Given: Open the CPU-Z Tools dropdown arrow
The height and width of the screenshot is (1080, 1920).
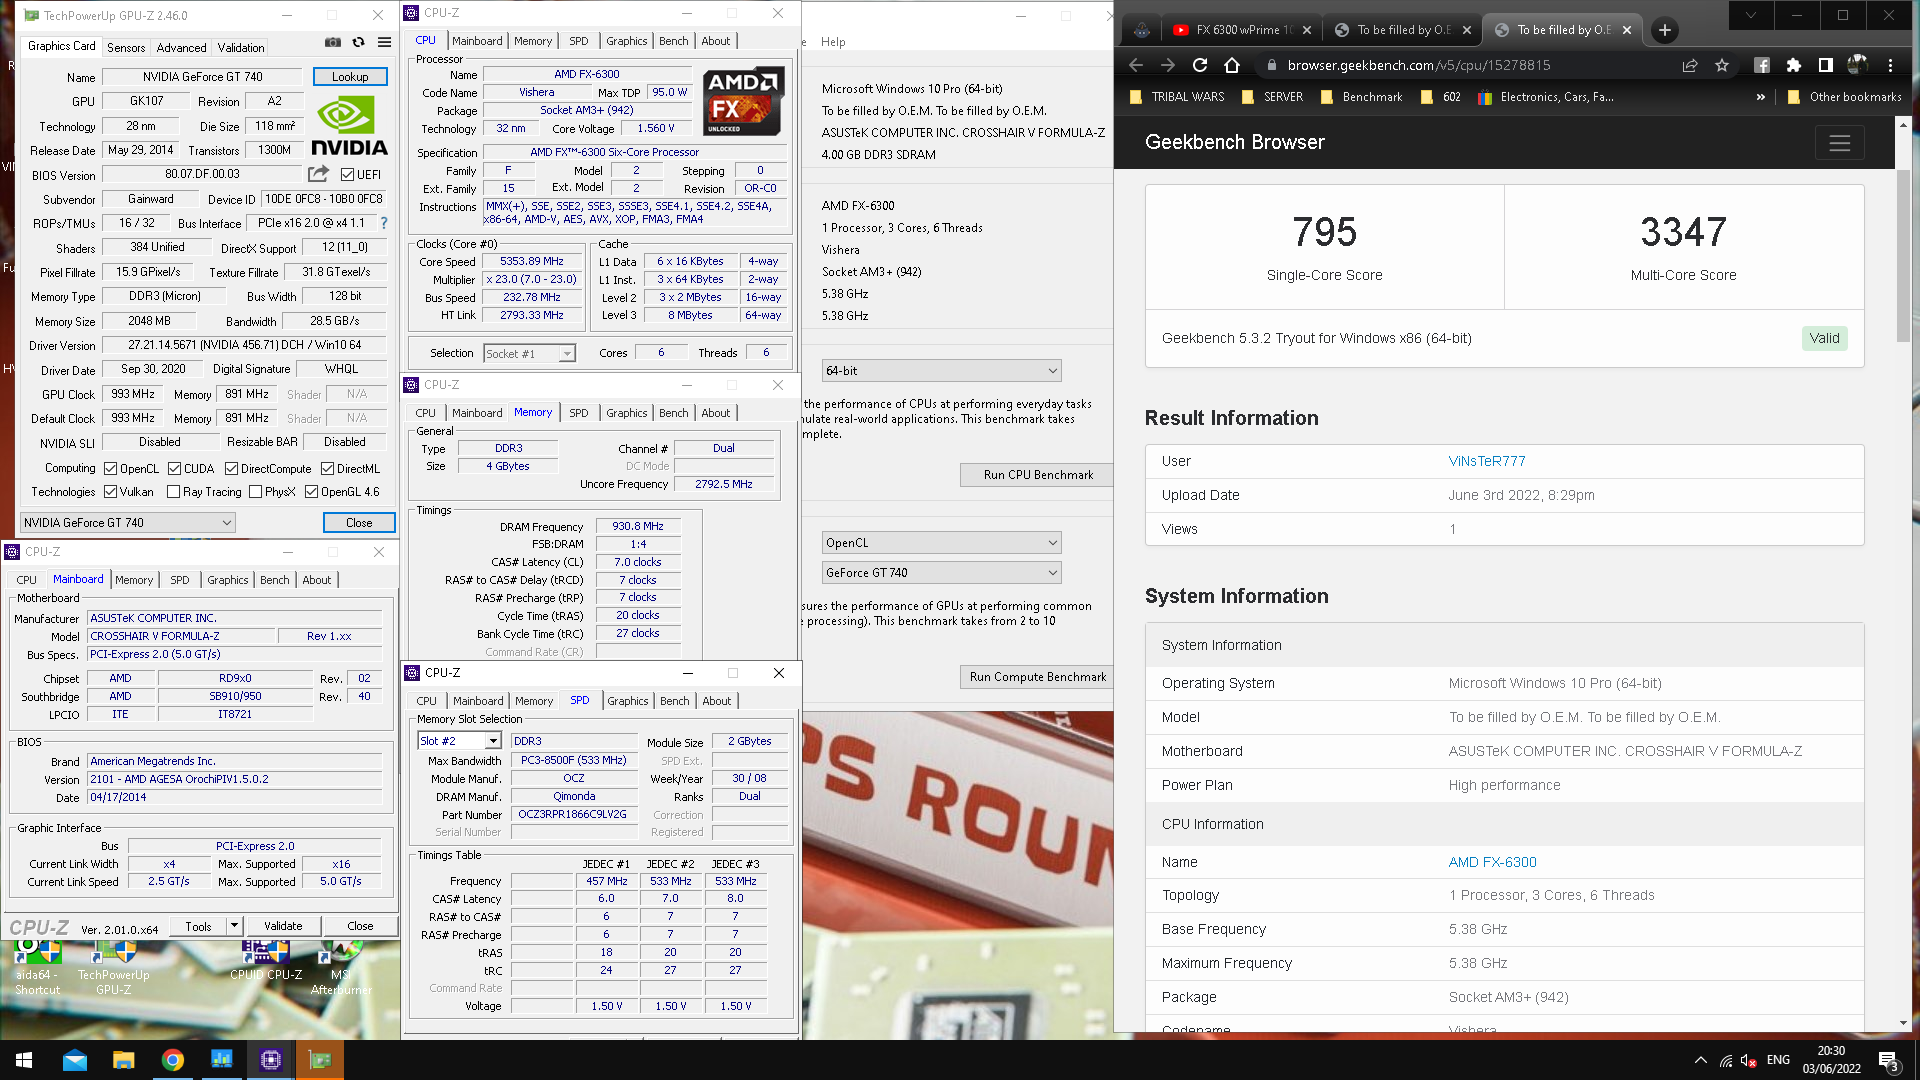Looking at the screenshot, I should (x=234, y=926).
